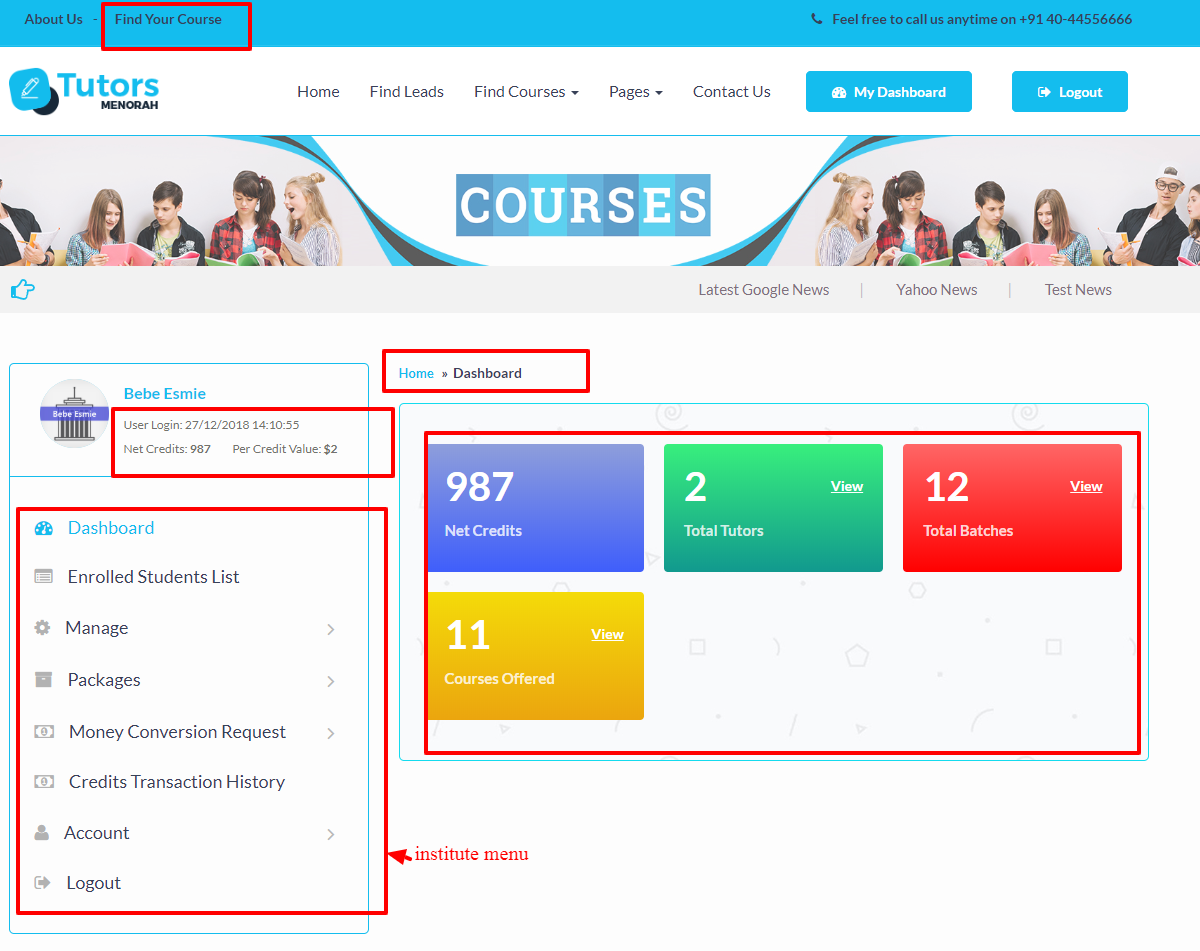The width and height of the screenshot is (1200, 951).
Task: Click the Manage gear icon
Action: [42, 628]
